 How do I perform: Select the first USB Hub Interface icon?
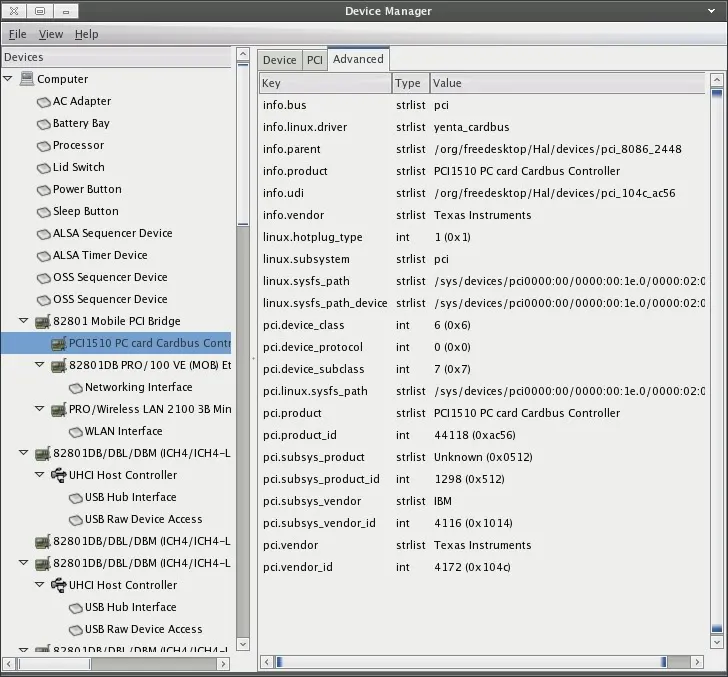75,498
